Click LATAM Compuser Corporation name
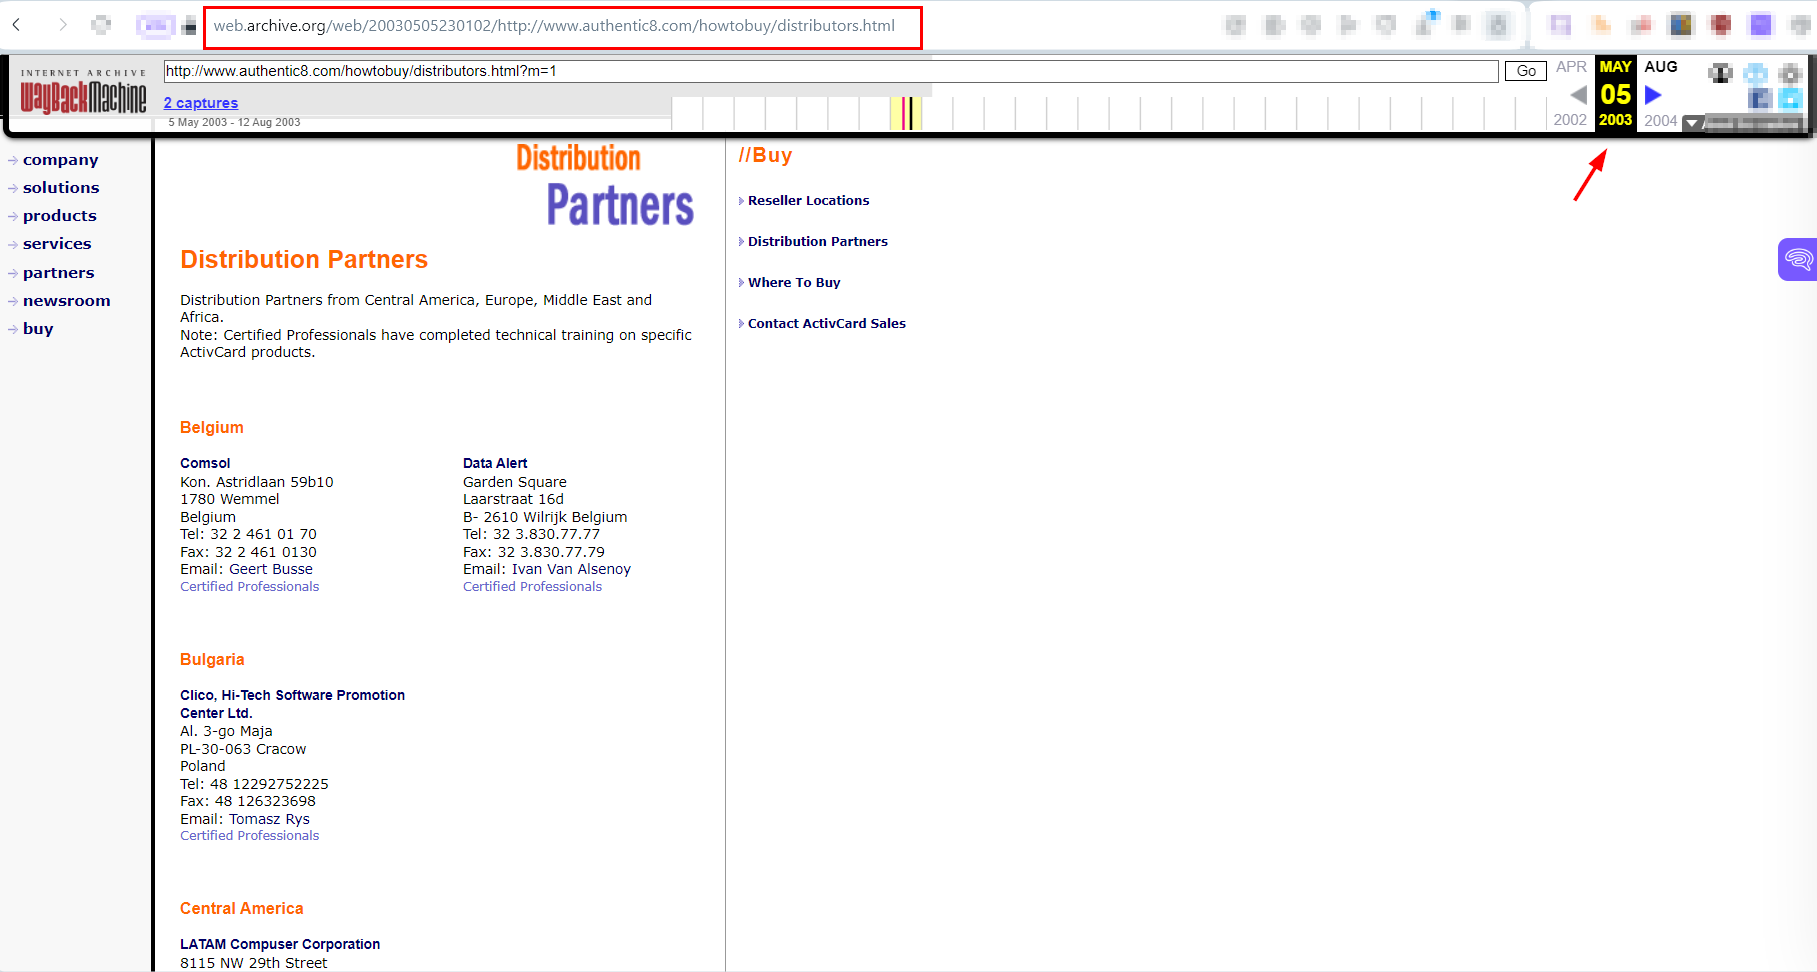This screenshot has width=1817, height=972. click(280, 944)
